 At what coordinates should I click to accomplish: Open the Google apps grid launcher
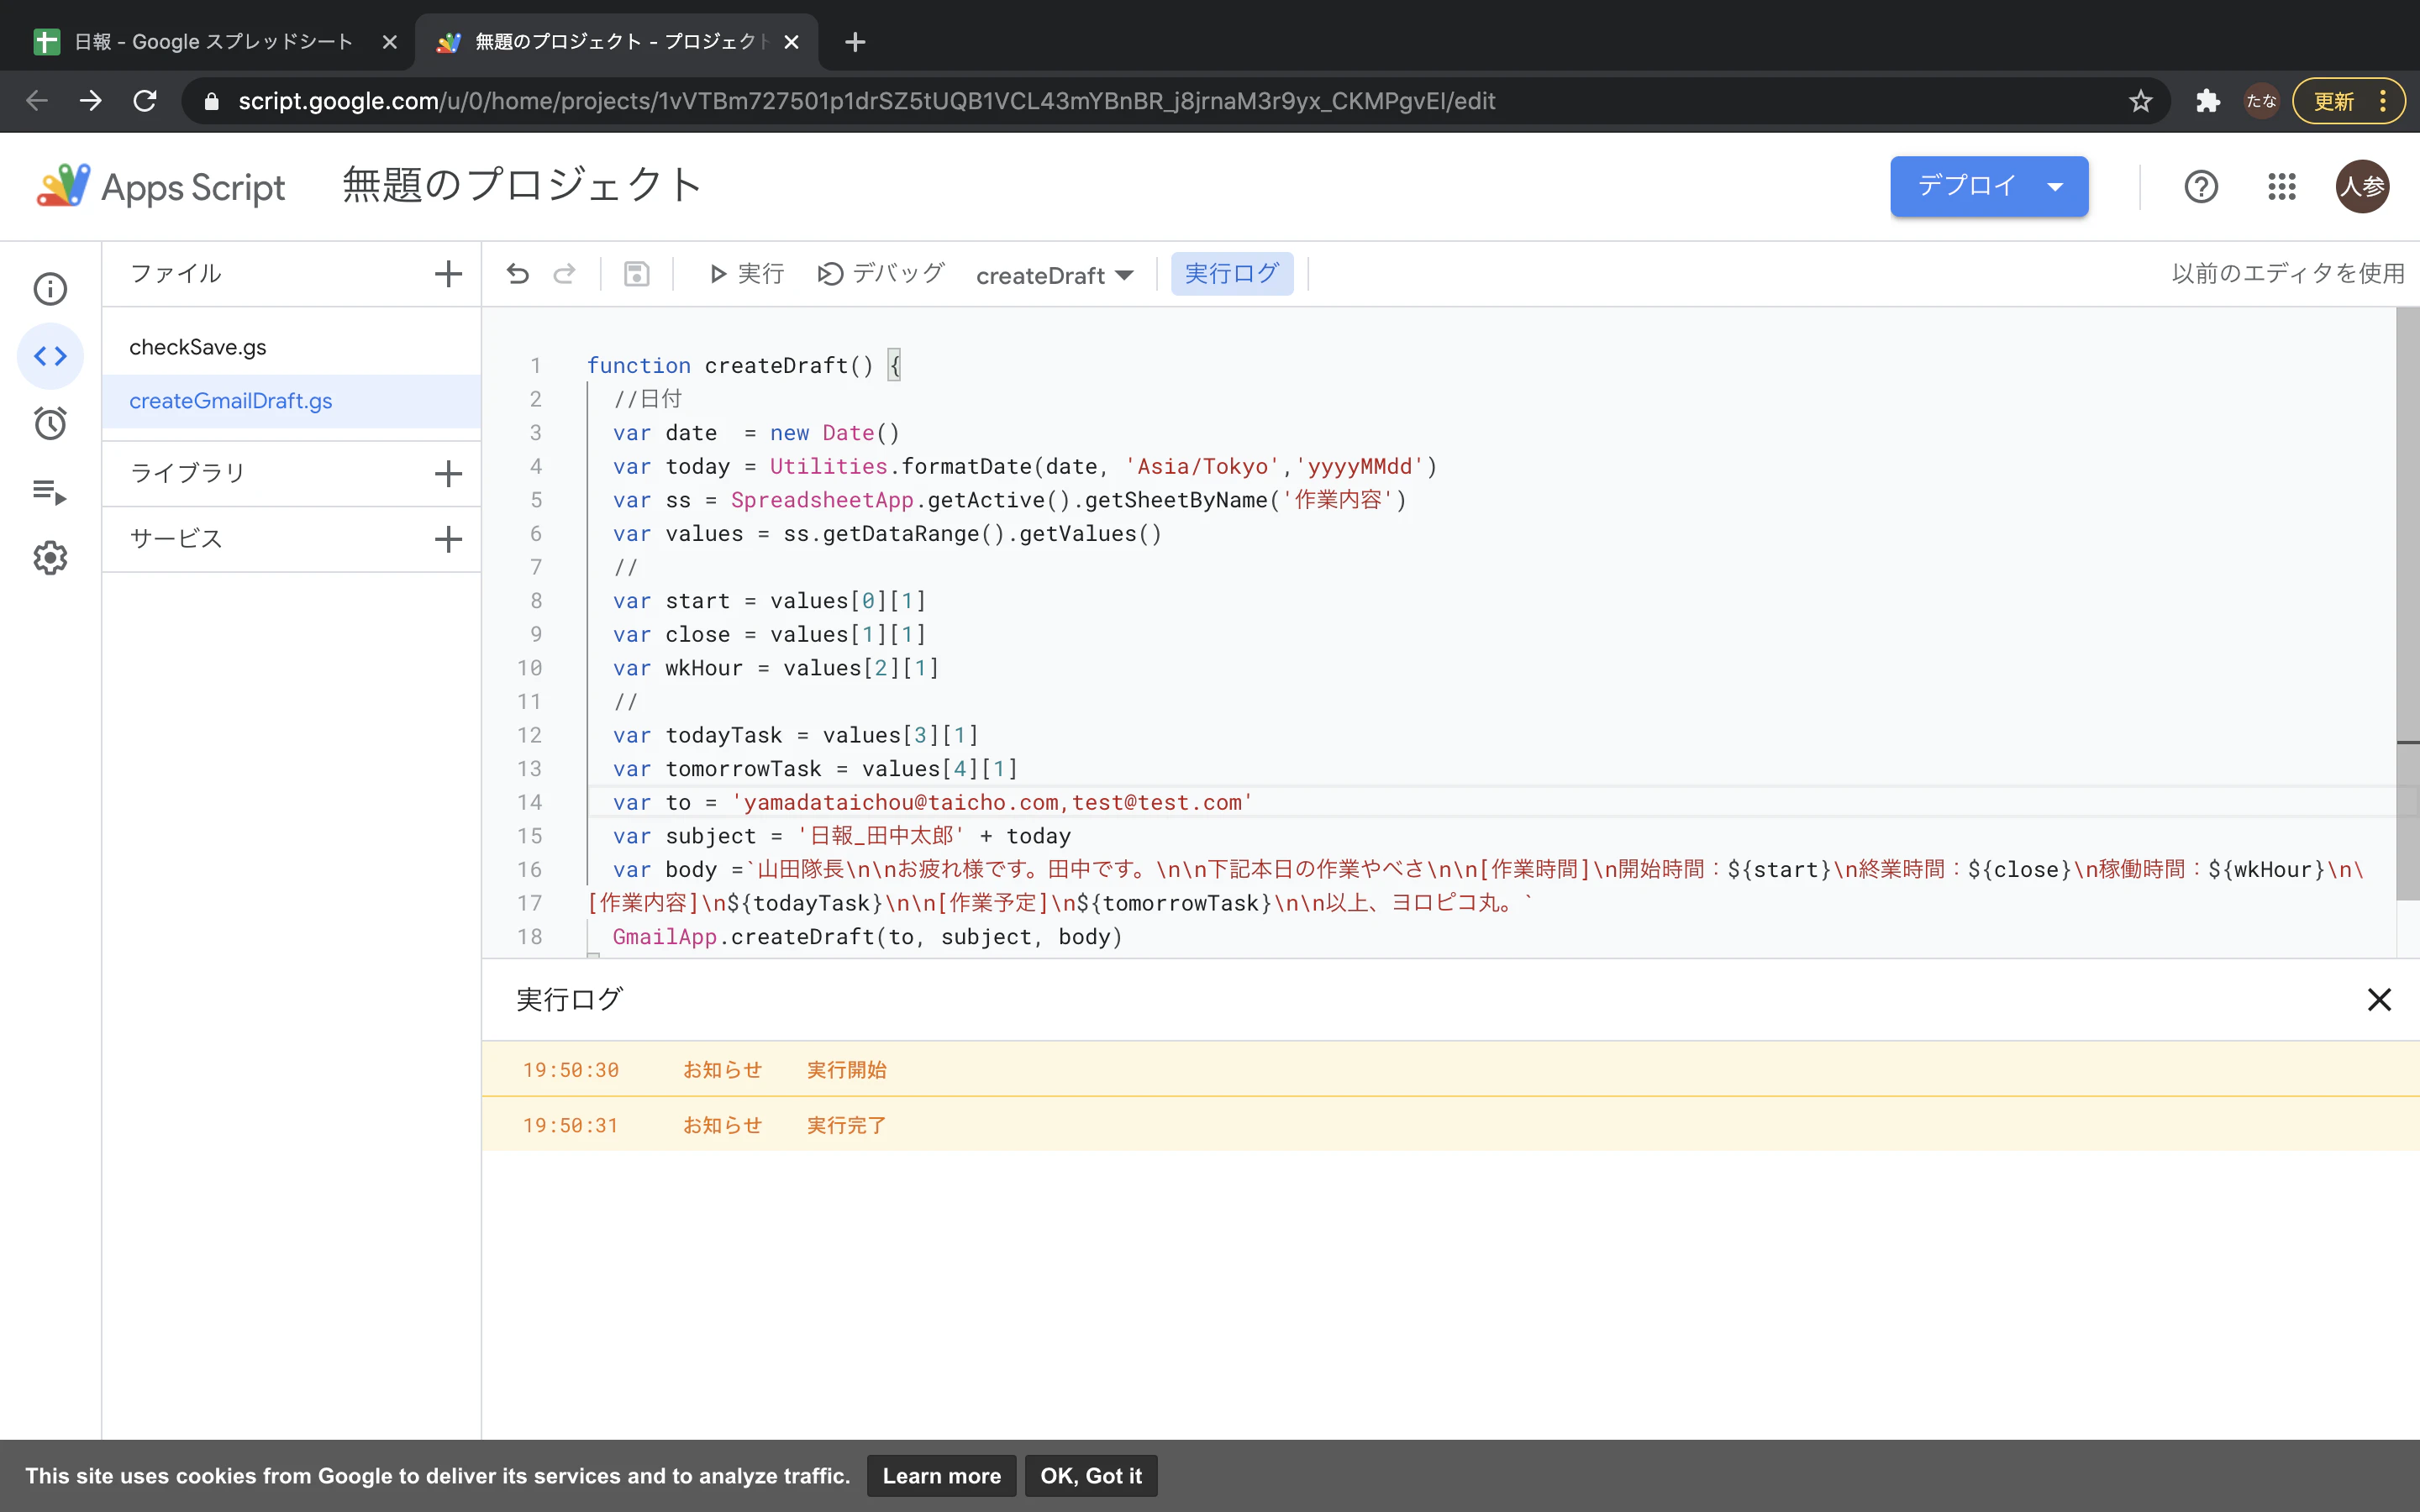pos(2281,186)
